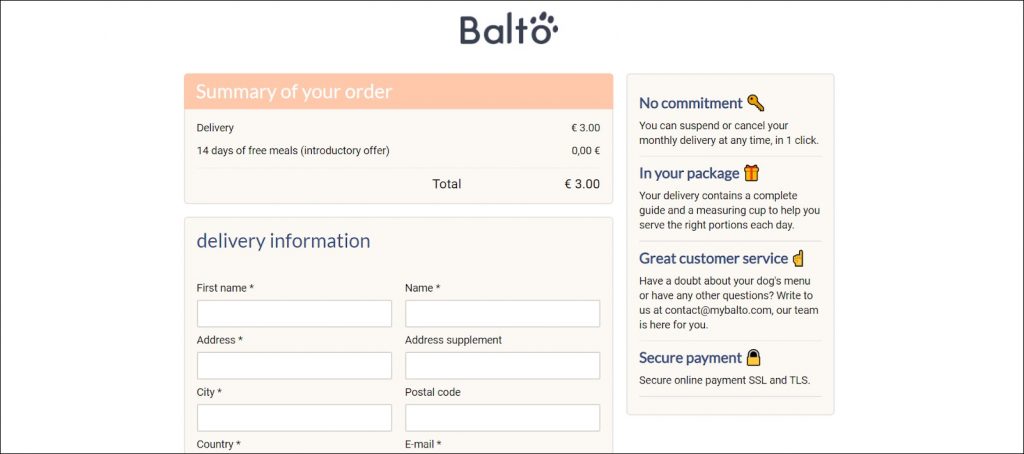This screenshot has height=454, width=1024.
Task: Select the Address input box
Action: [294, 366]
